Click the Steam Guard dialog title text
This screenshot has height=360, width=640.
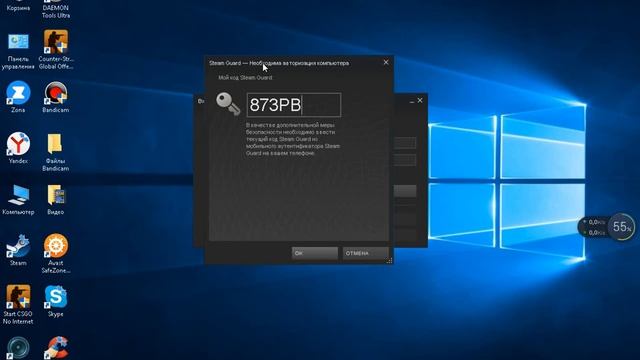click(279, 63)
